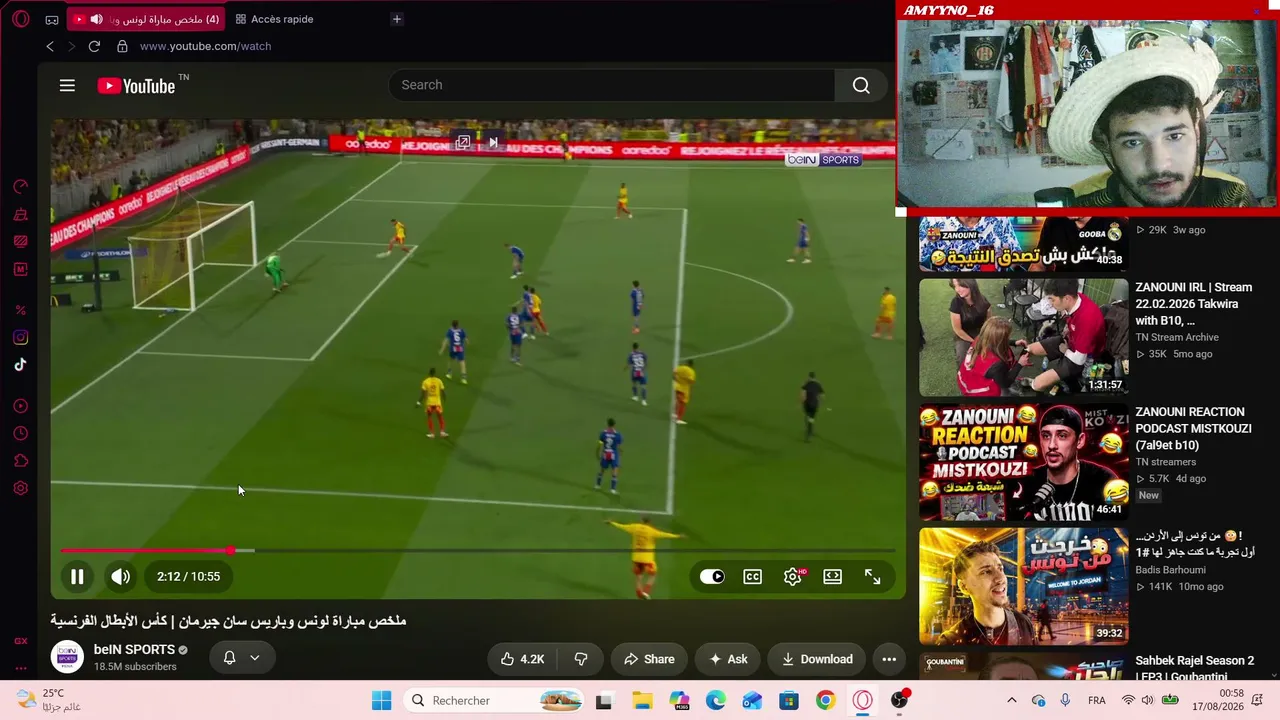1280x720 pixels.
Task: Select the YouTube video tab
Action: pos(146,19)
